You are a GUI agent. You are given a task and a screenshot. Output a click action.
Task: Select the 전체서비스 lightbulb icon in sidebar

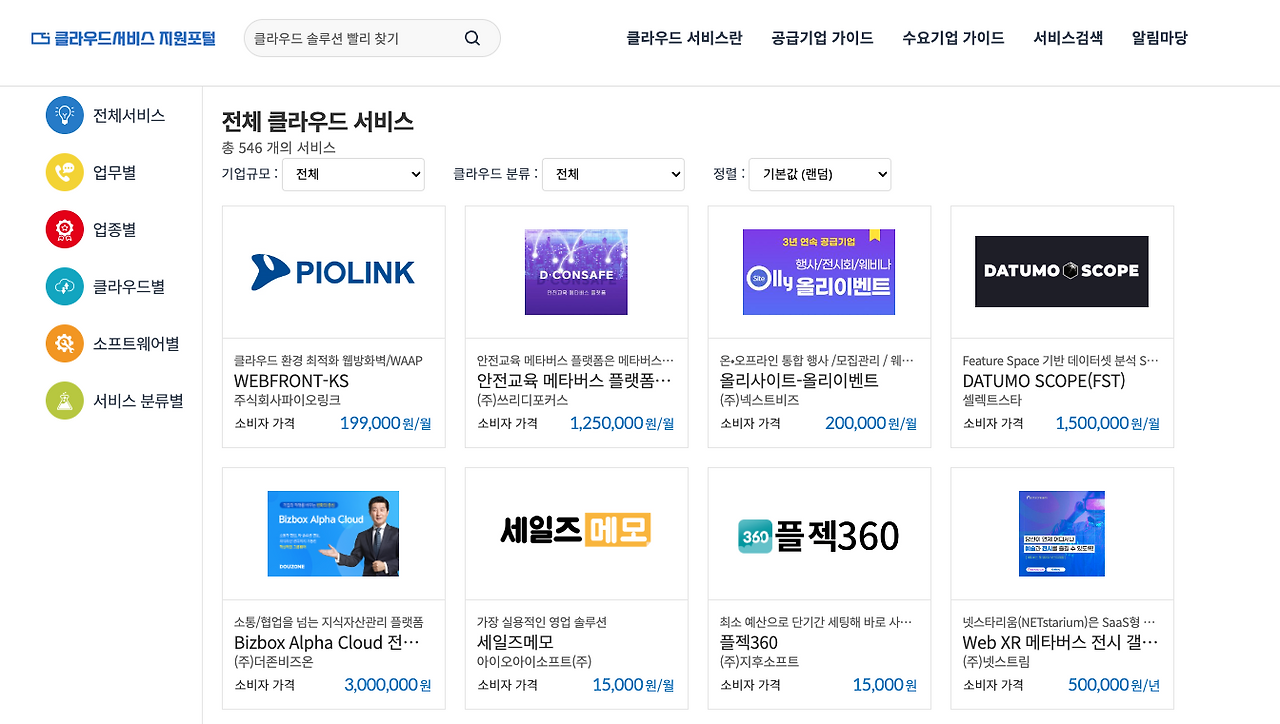[x=64, y=115]
